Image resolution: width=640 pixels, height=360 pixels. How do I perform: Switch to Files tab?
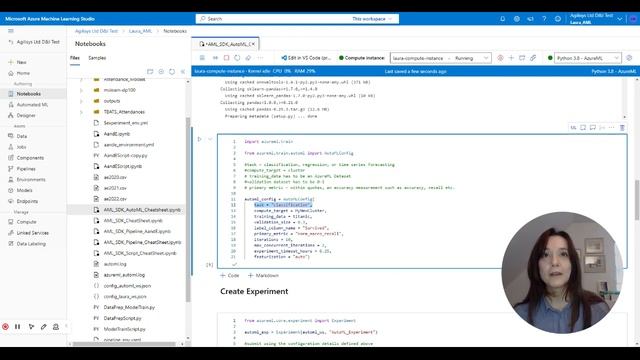point(75,58)
